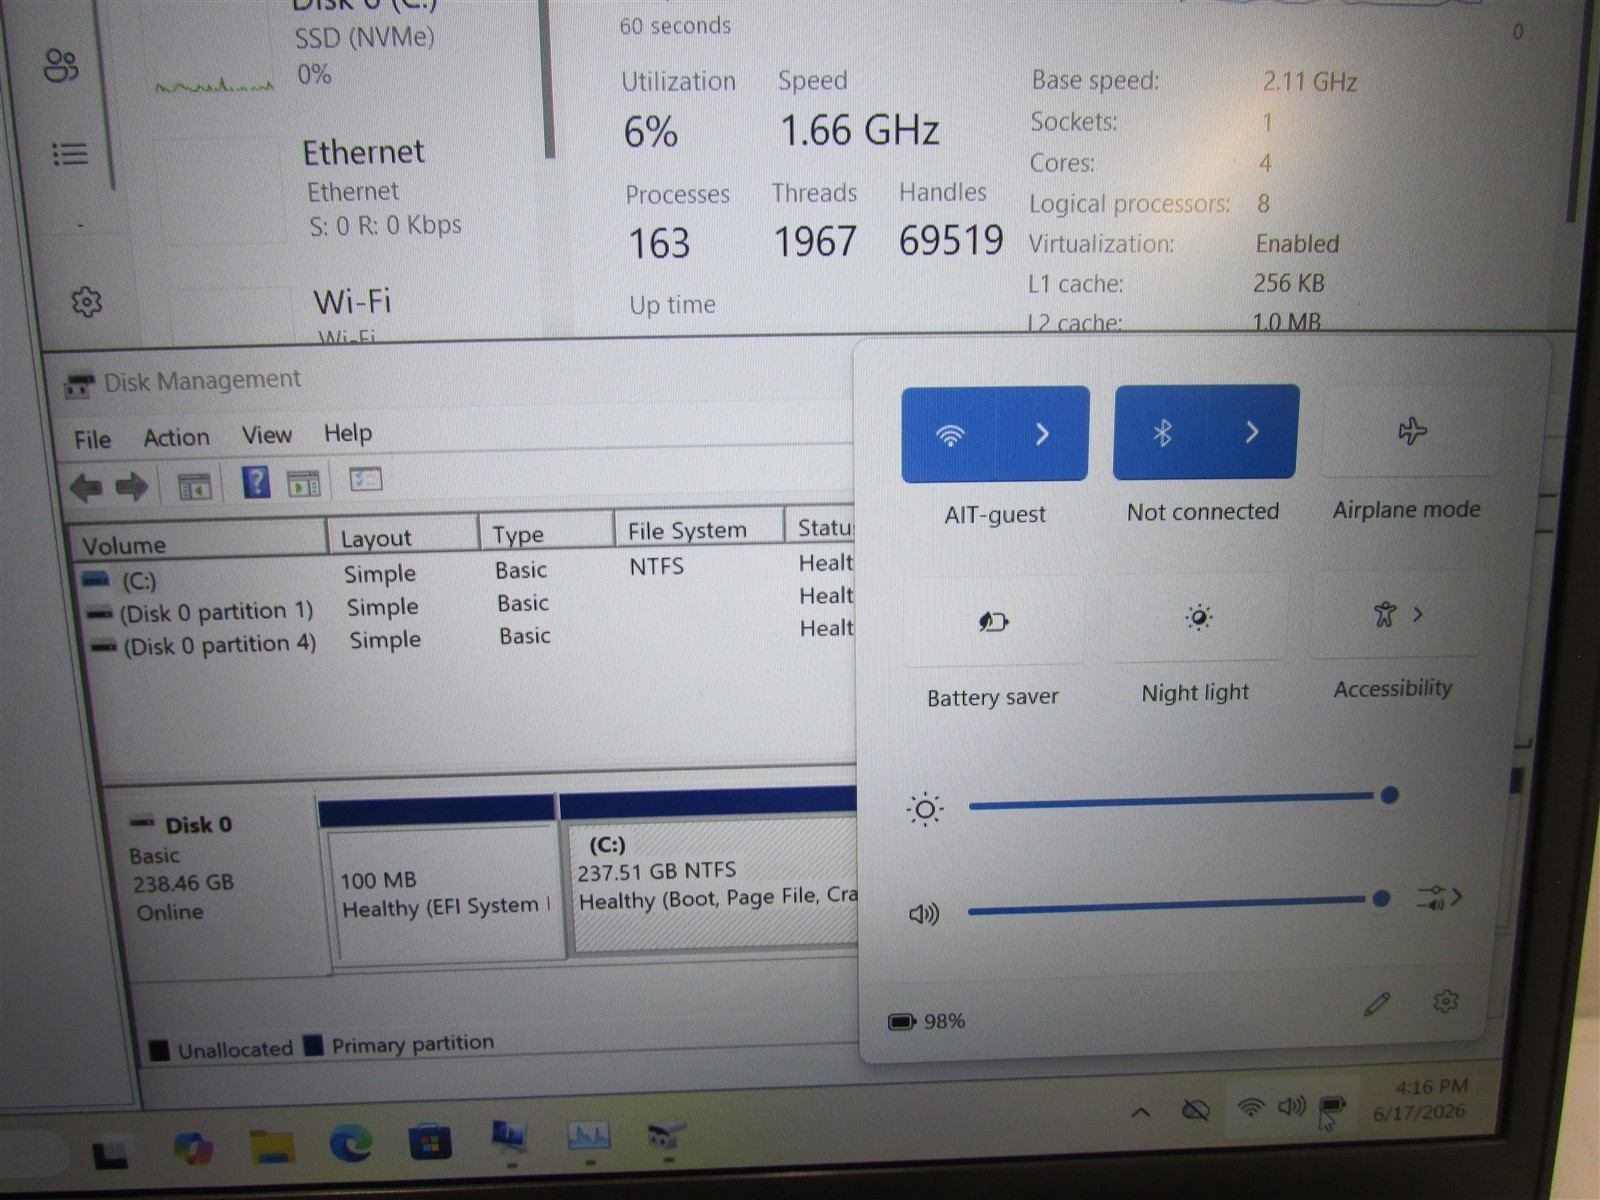
Task: Click the battery icon in system tray
Action: click(1332, 1106)
